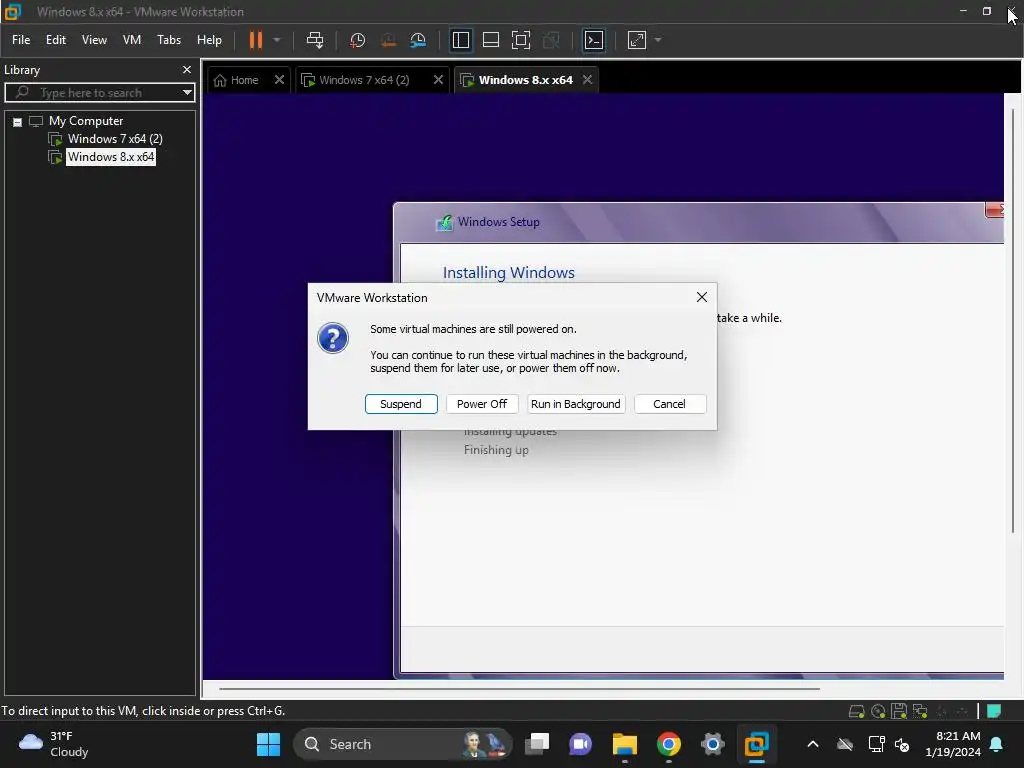
Task: Open File Explorer from the taskbar
Action: coord(624,744)
